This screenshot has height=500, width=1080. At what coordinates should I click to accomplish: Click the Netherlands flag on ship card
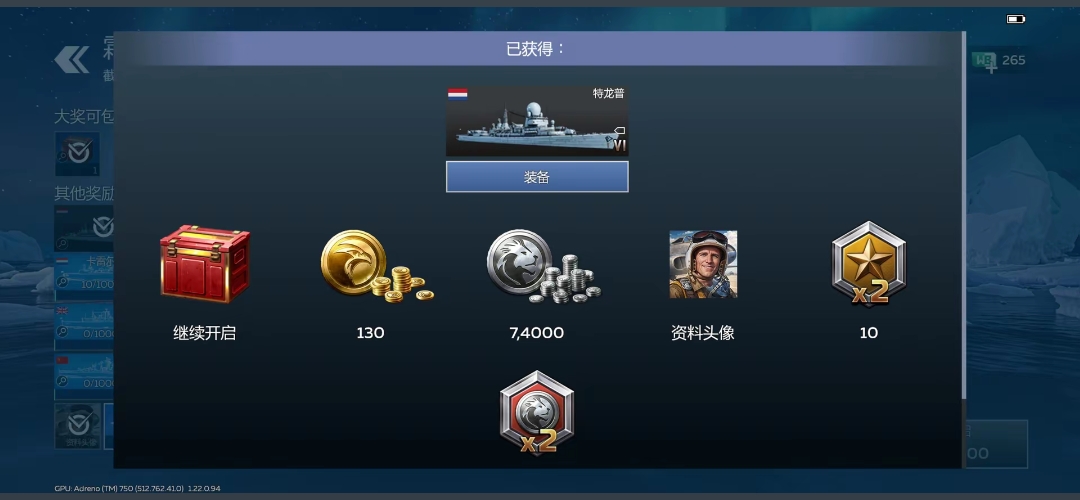tap(457, 94)
